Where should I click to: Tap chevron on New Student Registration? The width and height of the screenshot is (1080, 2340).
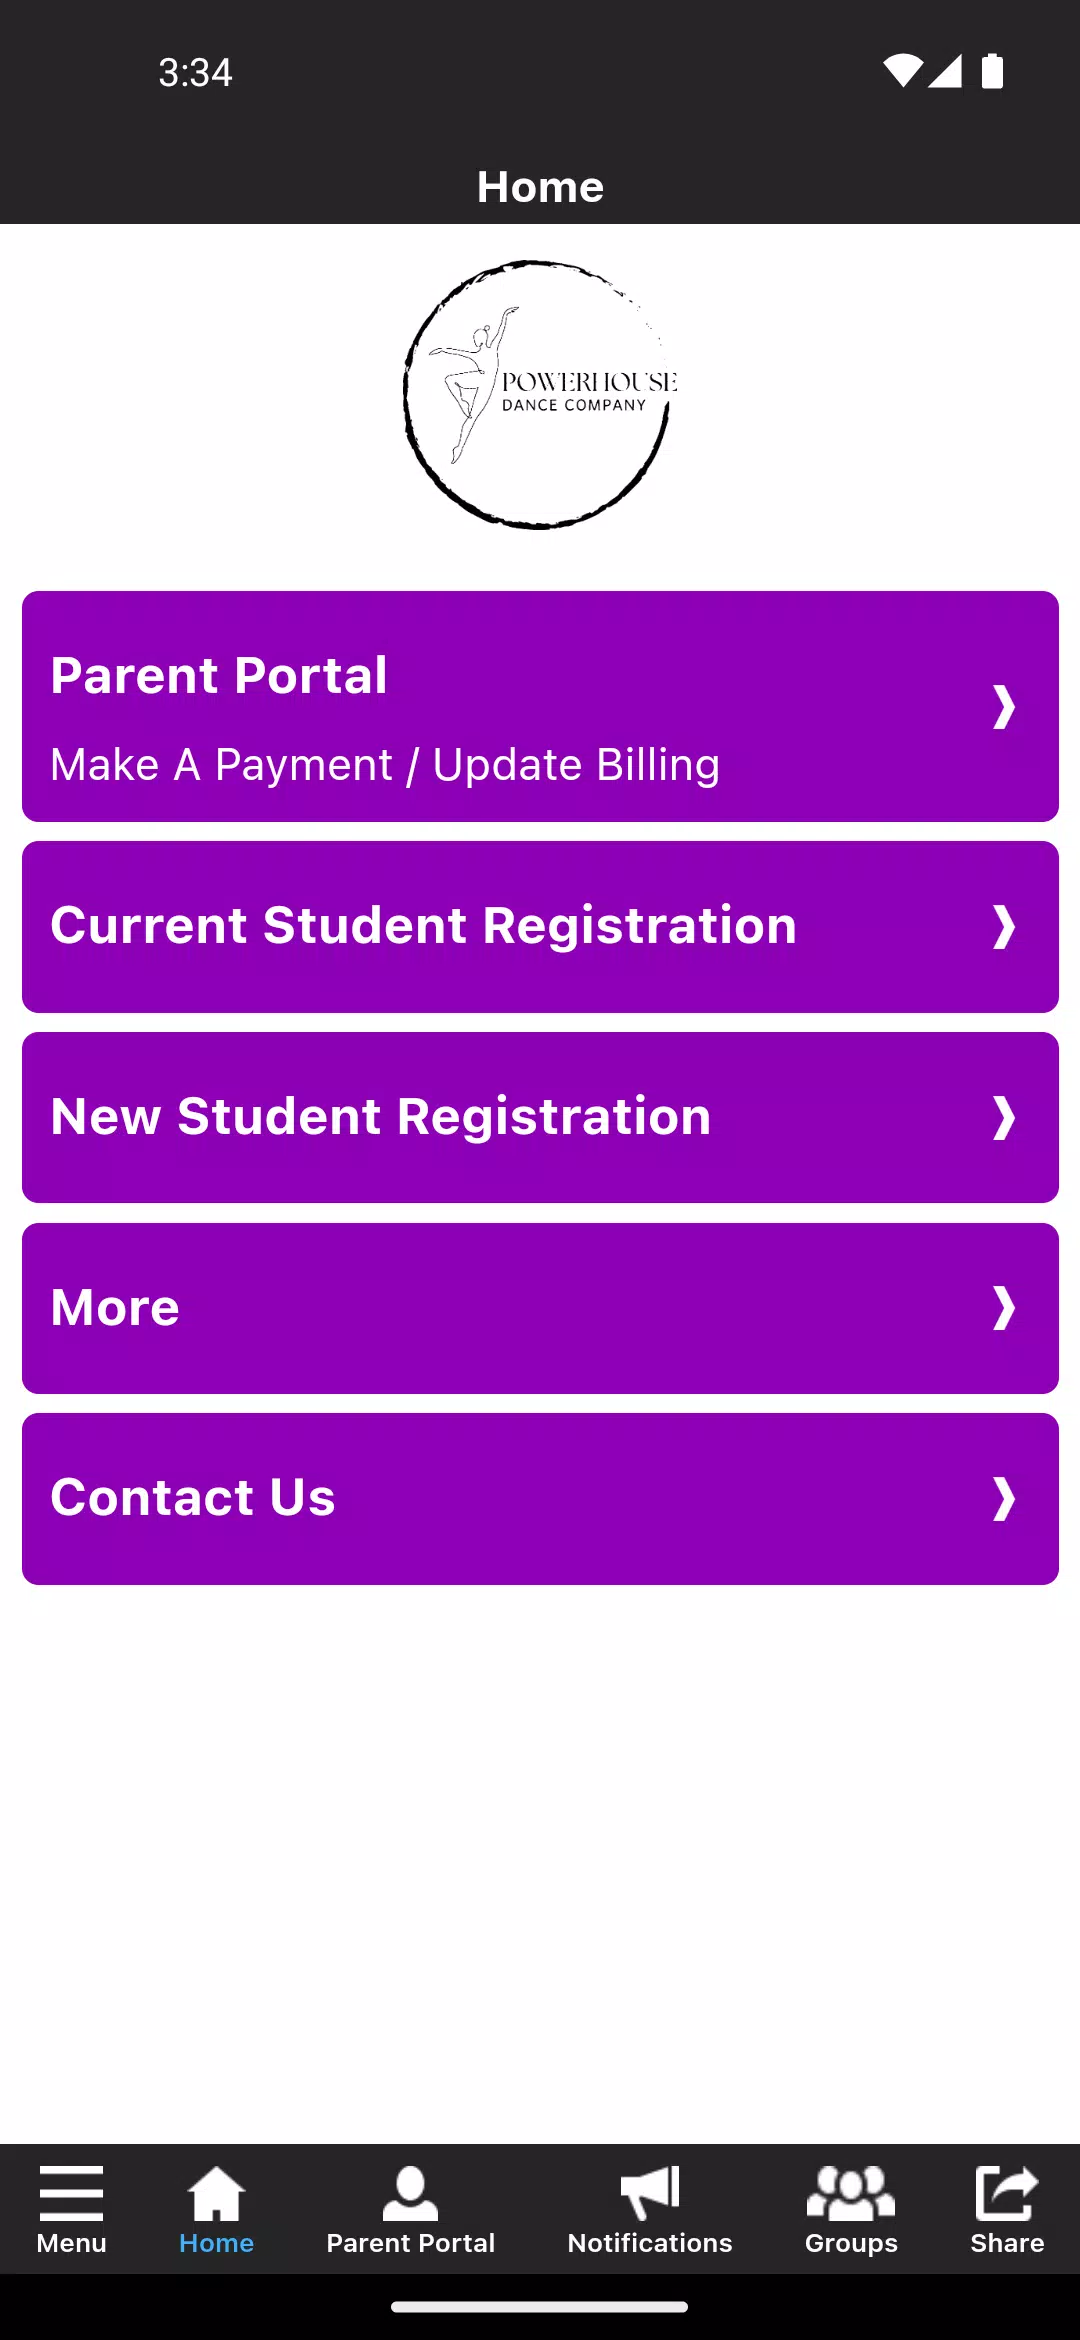[1003, 1118]
